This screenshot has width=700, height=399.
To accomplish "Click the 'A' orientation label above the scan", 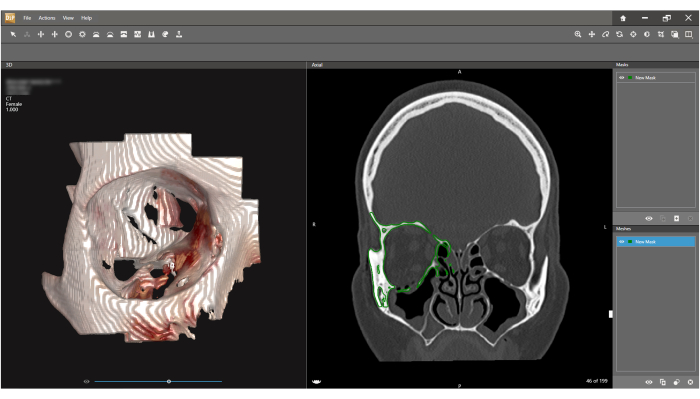I will click(459, 72).
